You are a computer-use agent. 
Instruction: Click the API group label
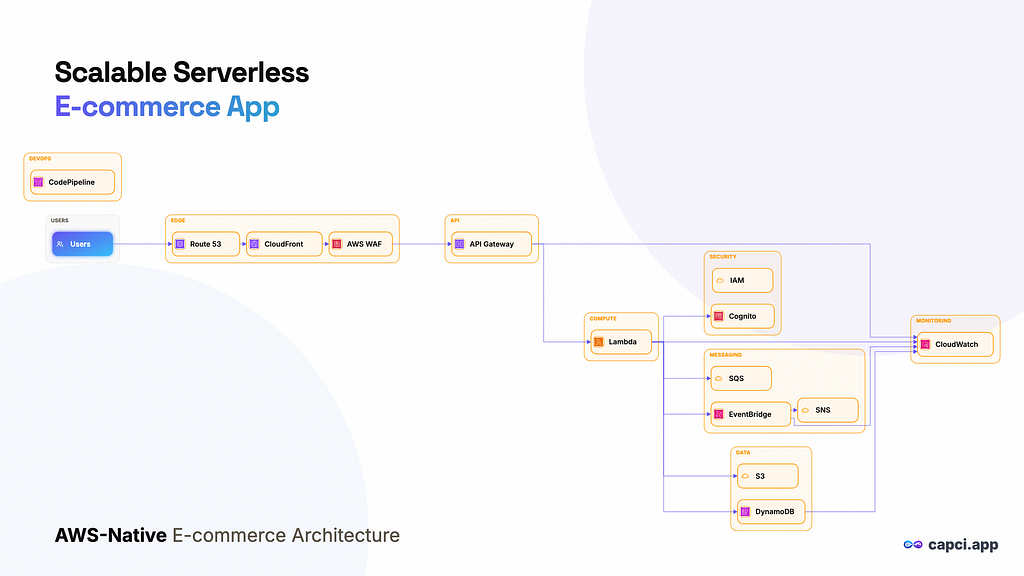[455, 221]
